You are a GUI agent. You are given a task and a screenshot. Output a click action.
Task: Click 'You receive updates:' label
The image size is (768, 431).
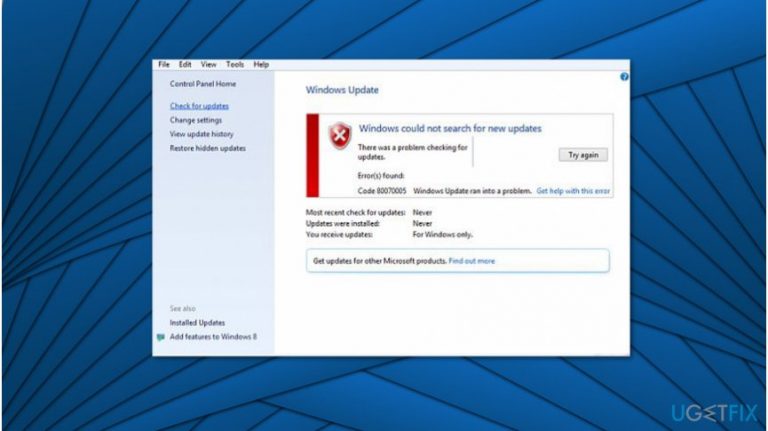click(x=339, y=235)
